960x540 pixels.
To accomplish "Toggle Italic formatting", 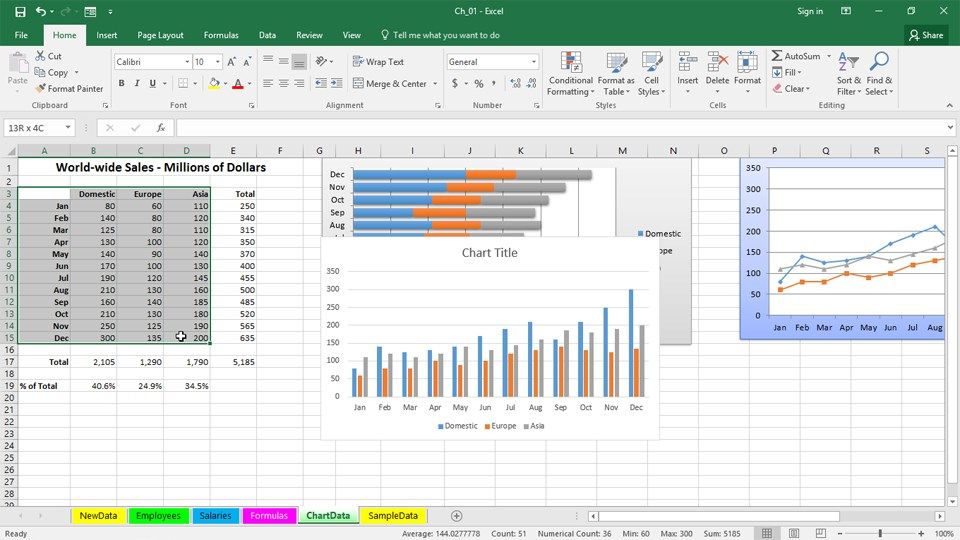I will [137, 83].
